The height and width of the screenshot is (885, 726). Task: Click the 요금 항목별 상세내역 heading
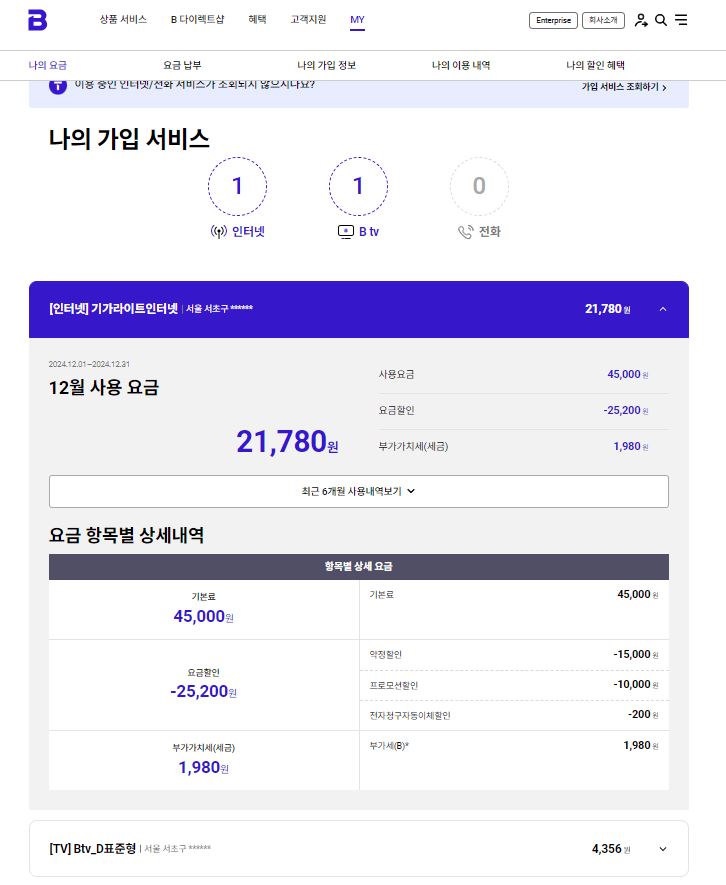coord(126,534)
